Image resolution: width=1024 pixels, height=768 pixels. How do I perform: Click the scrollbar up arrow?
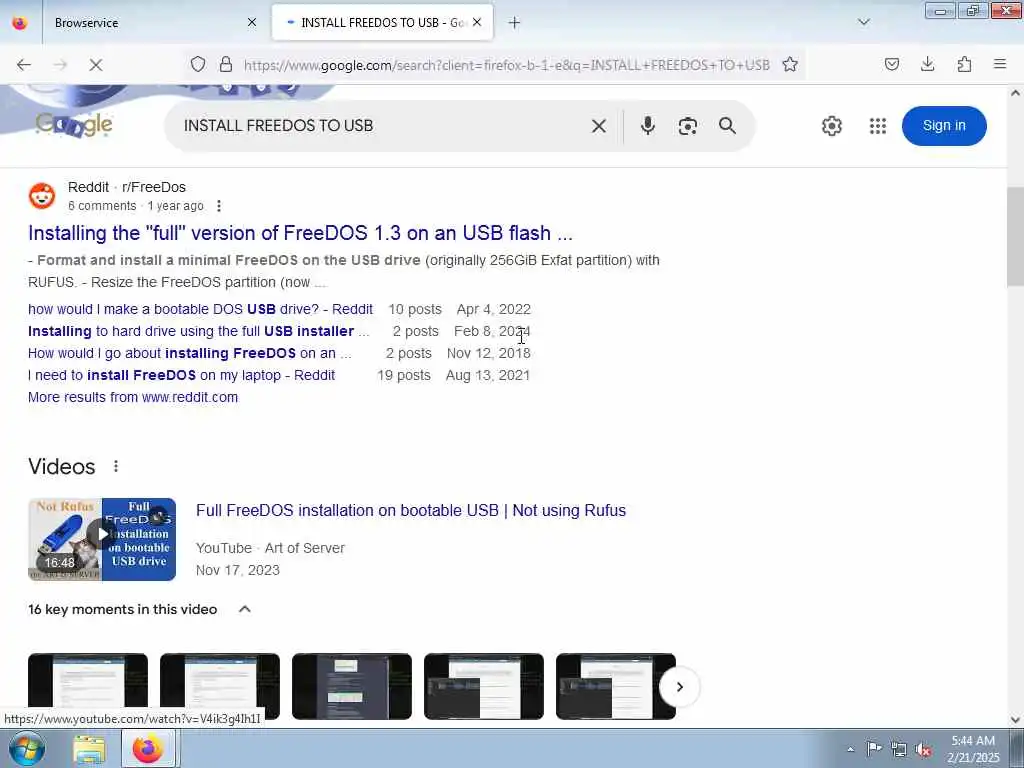click(1015, 93)
